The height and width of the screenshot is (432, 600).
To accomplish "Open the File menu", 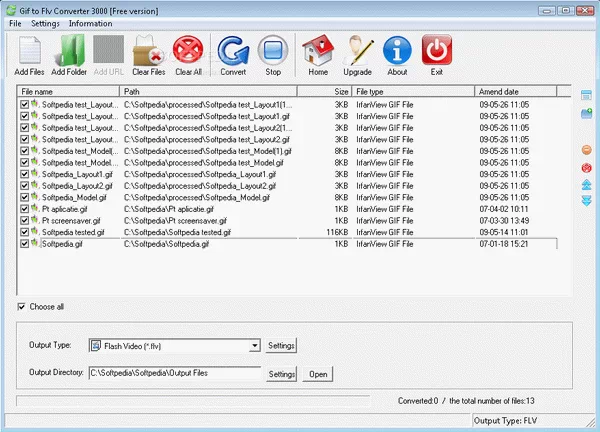I will pos(15,22).
